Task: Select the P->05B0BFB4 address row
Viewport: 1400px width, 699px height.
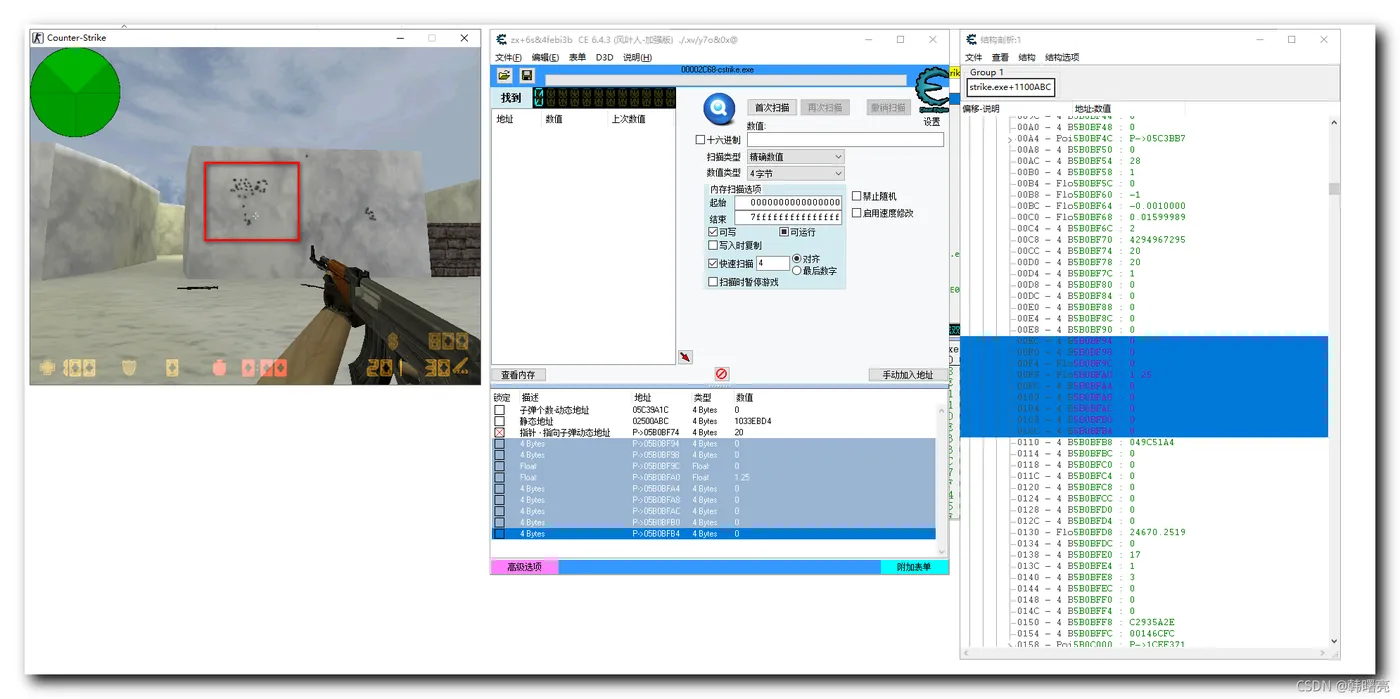Action: coord(713,534)
